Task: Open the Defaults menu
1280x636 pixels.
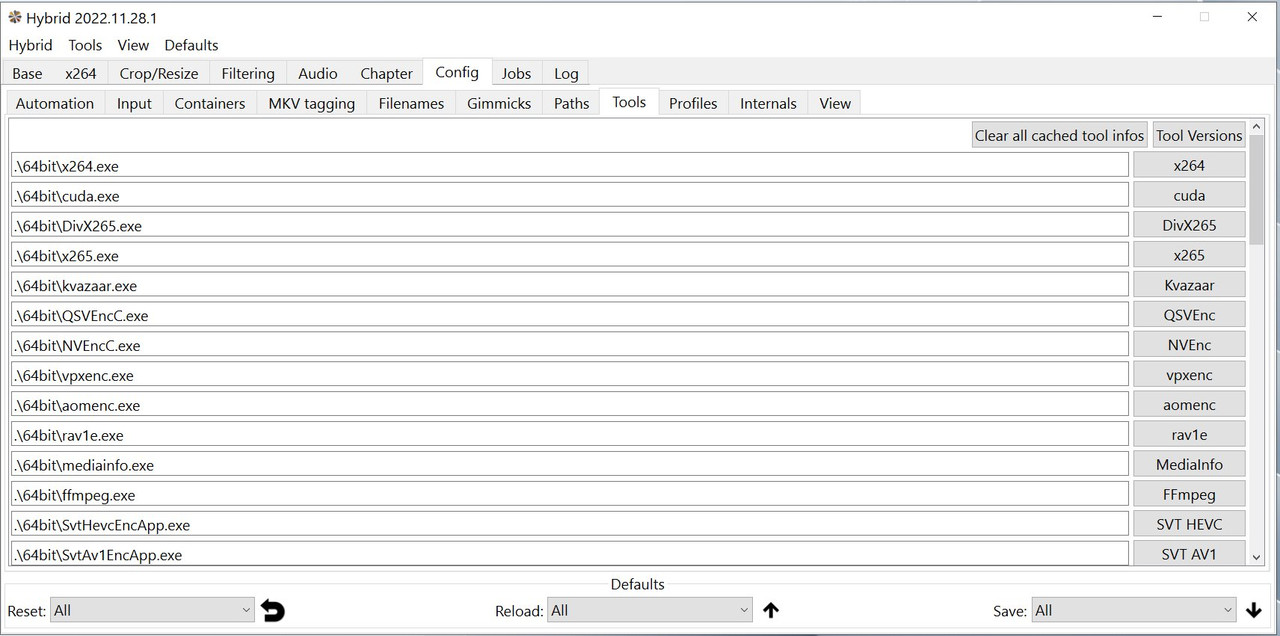Action: pos(191,45)
